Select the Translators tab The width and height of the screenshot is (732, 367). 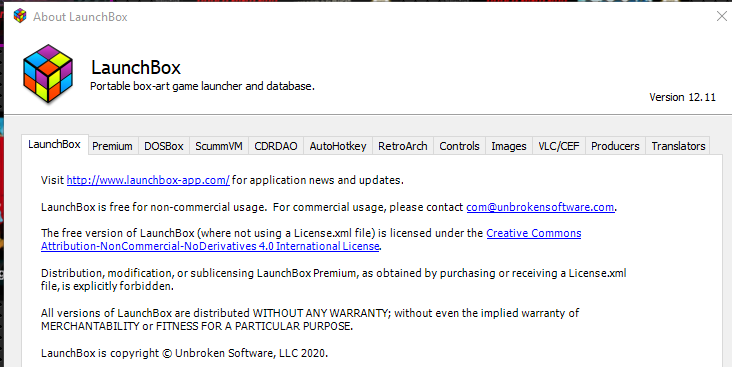678,146
